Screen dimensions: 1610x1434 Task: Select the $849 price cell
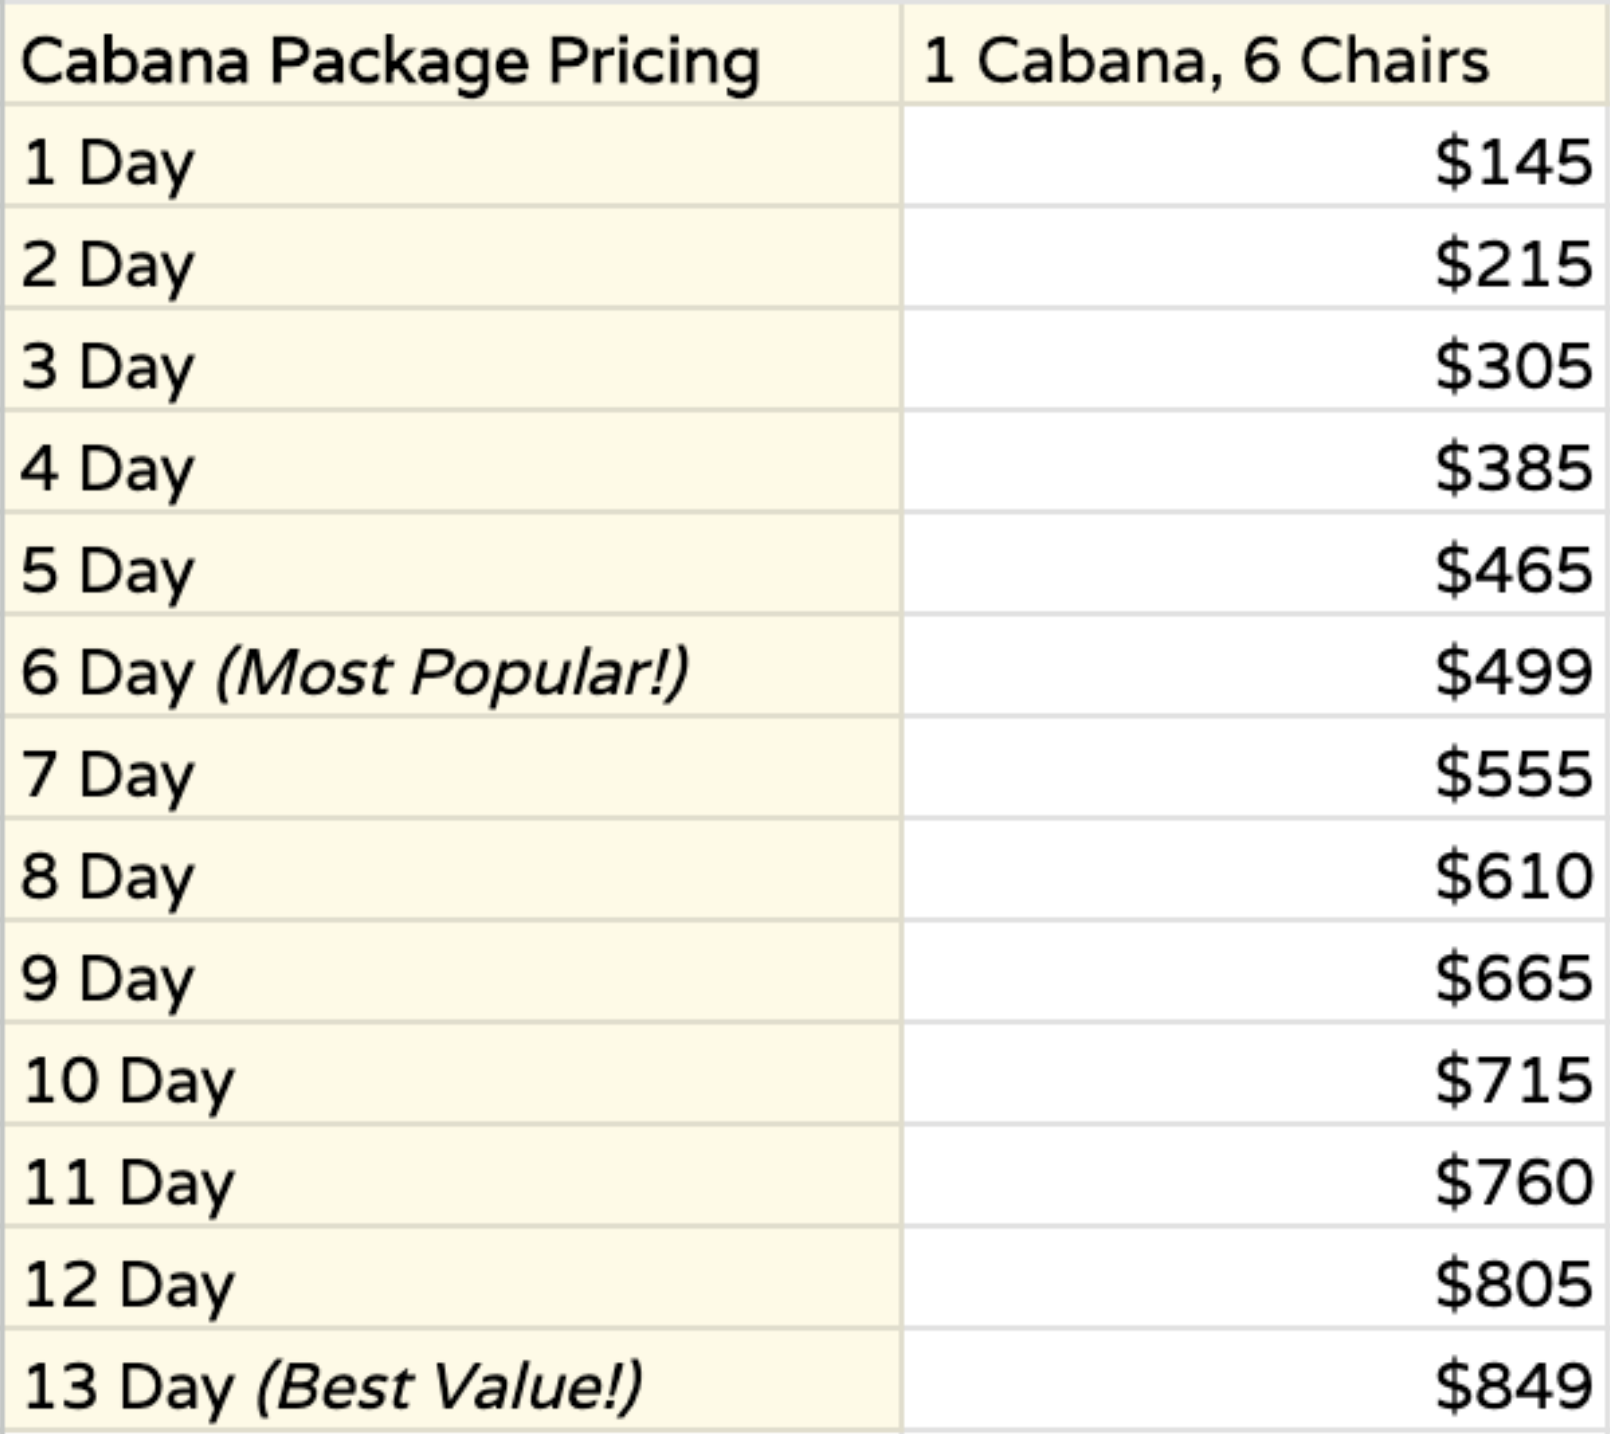tap(1512, 1387)
